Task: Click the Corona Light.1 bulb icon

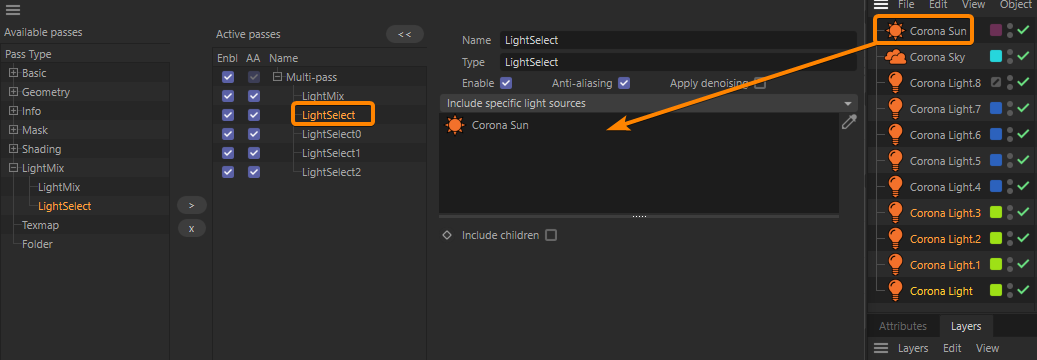Action: pos(895,265)
